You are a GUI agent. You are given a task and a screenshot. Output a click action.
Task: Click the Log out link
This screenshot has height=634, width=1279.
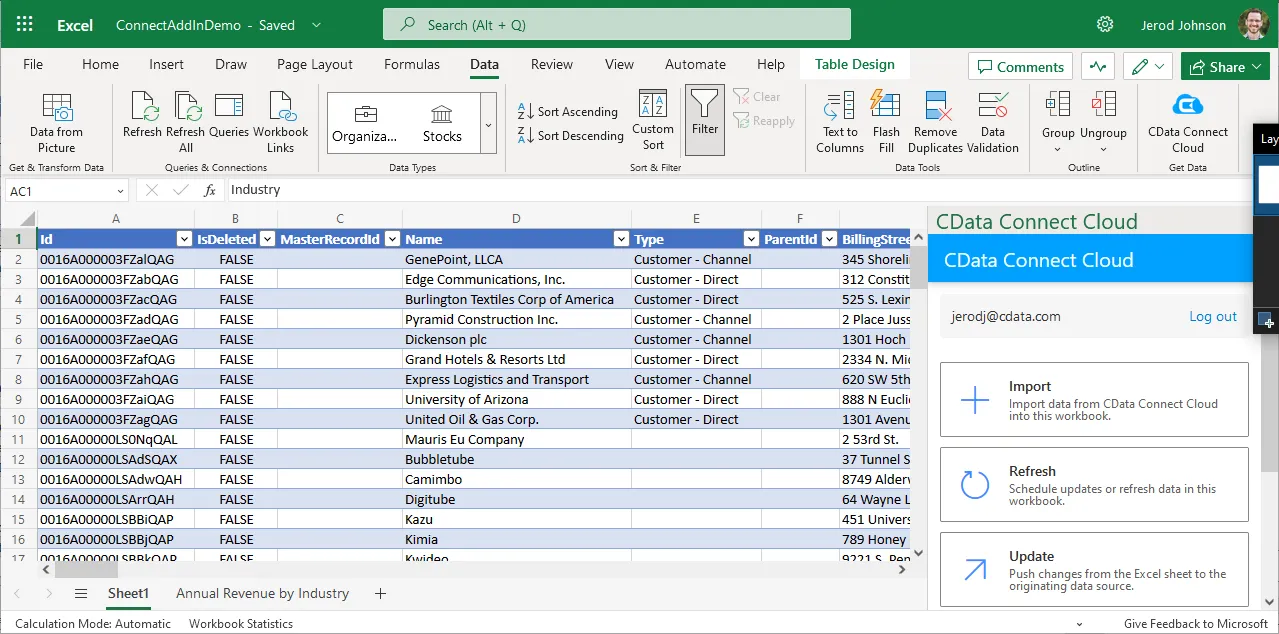1212,316
